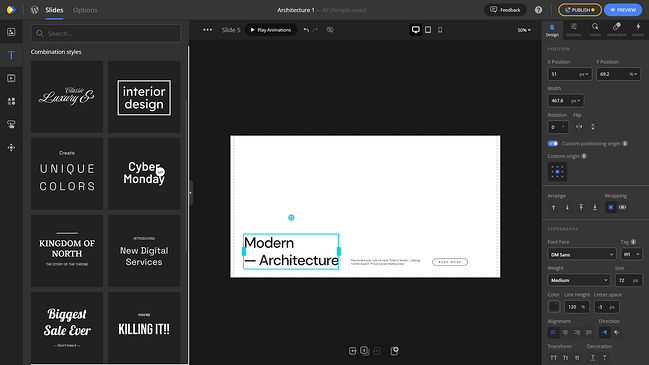Screen dimensions: 649x365
Task: Toggle layer visibility eye icon in toolbar
Action: [x=330, y=30]
